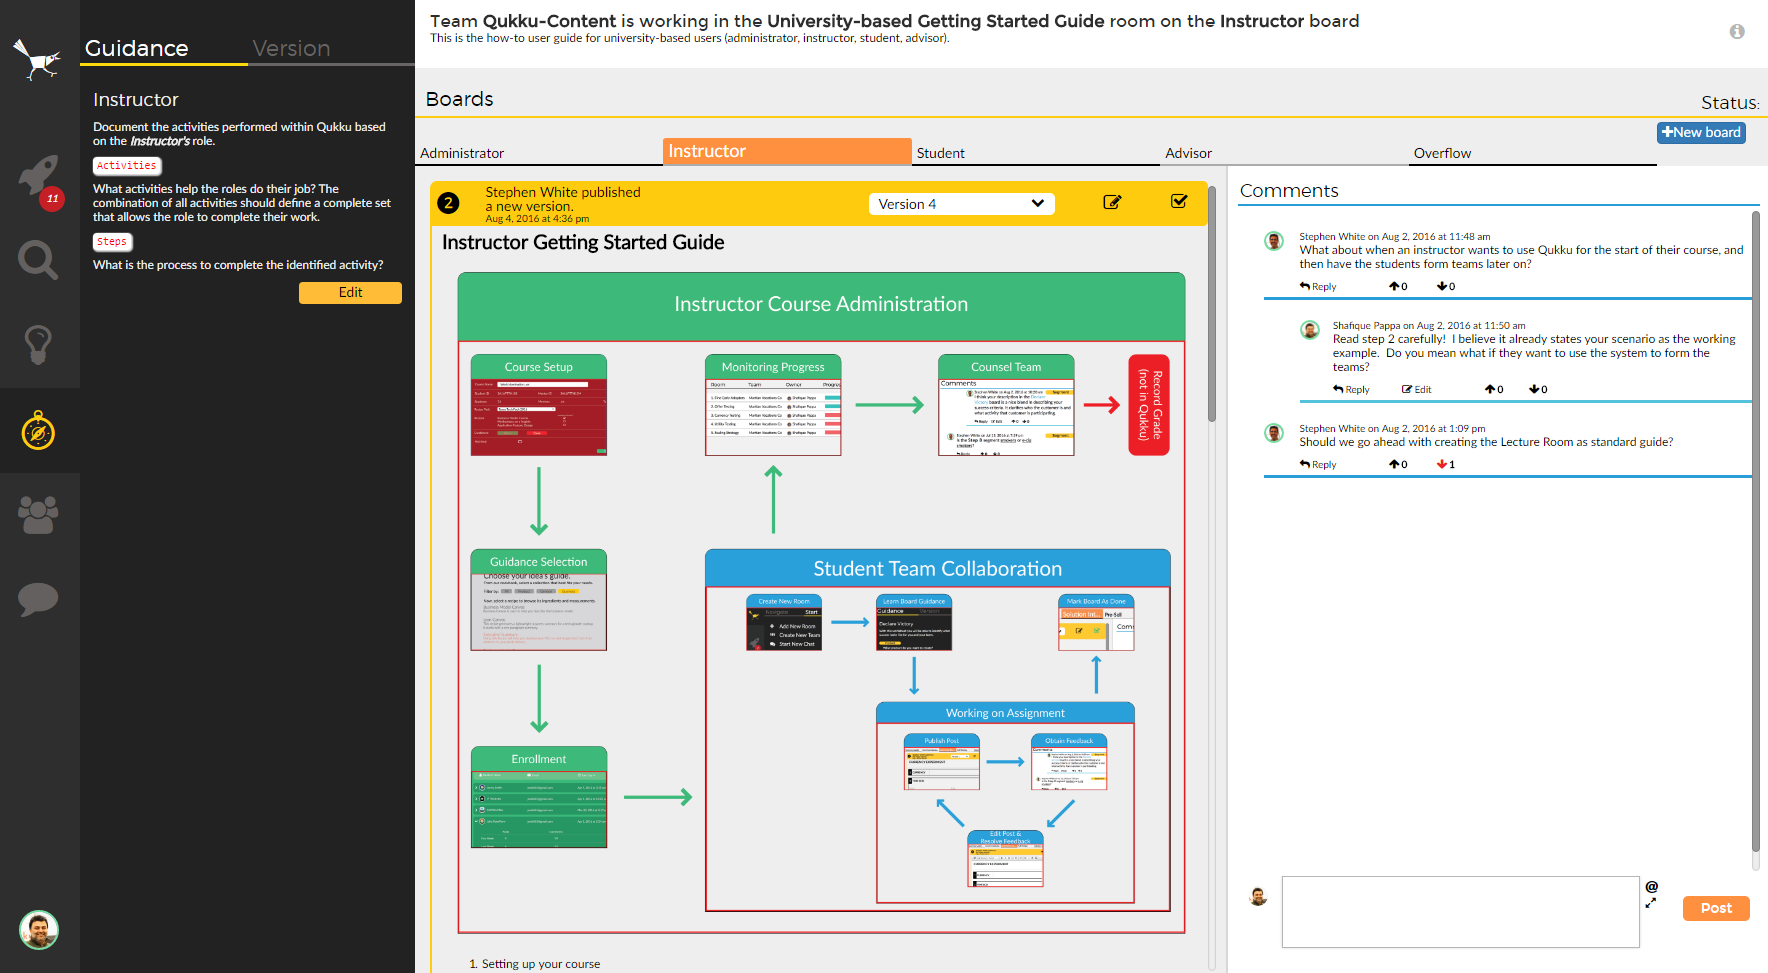Click the Guidance Selection thumbnail

[539, 600]
